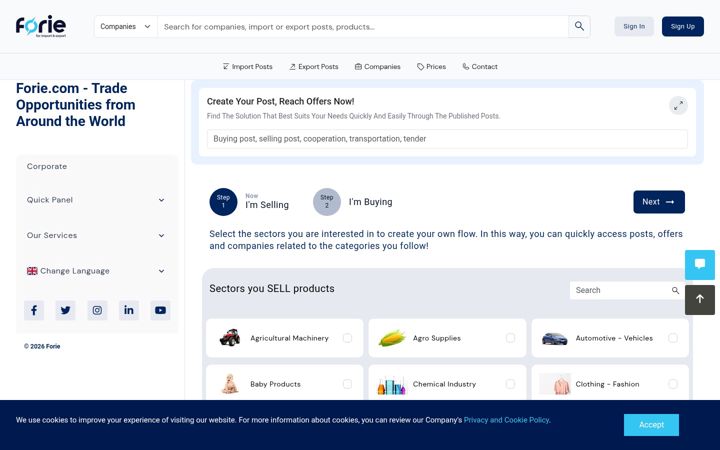Click the scroll-to-top arrow button
720x450 pixels.
(x=700, y=299)
